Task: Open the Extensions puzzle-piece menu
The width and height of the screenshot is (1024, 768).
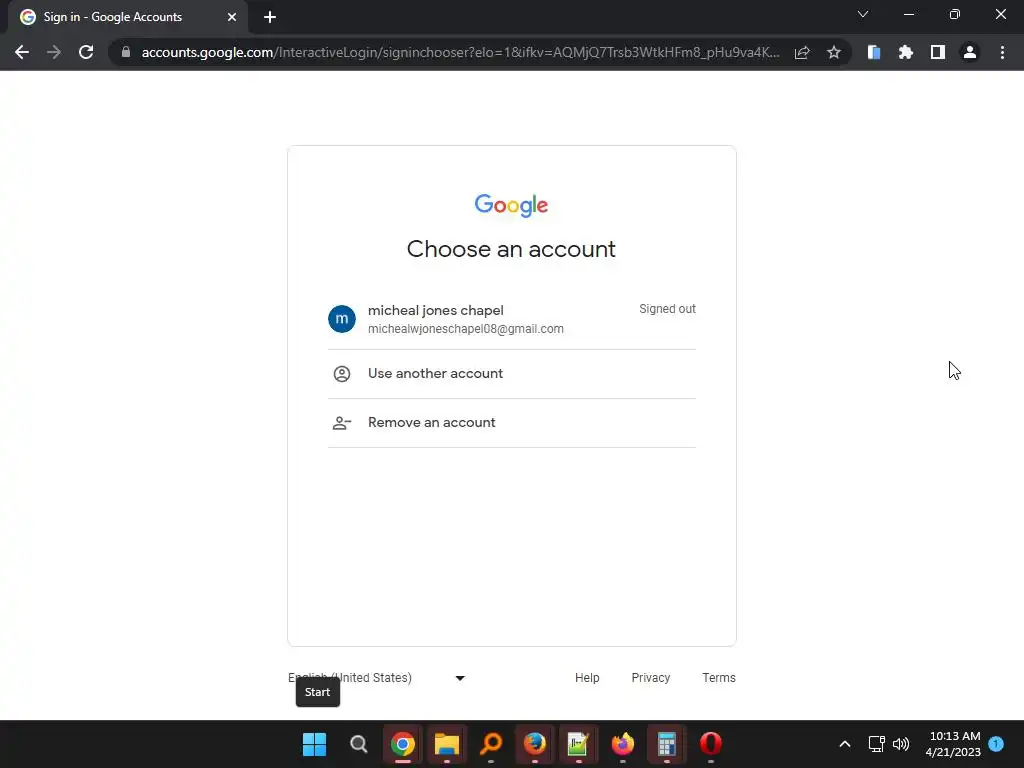Action: point(906,52)
